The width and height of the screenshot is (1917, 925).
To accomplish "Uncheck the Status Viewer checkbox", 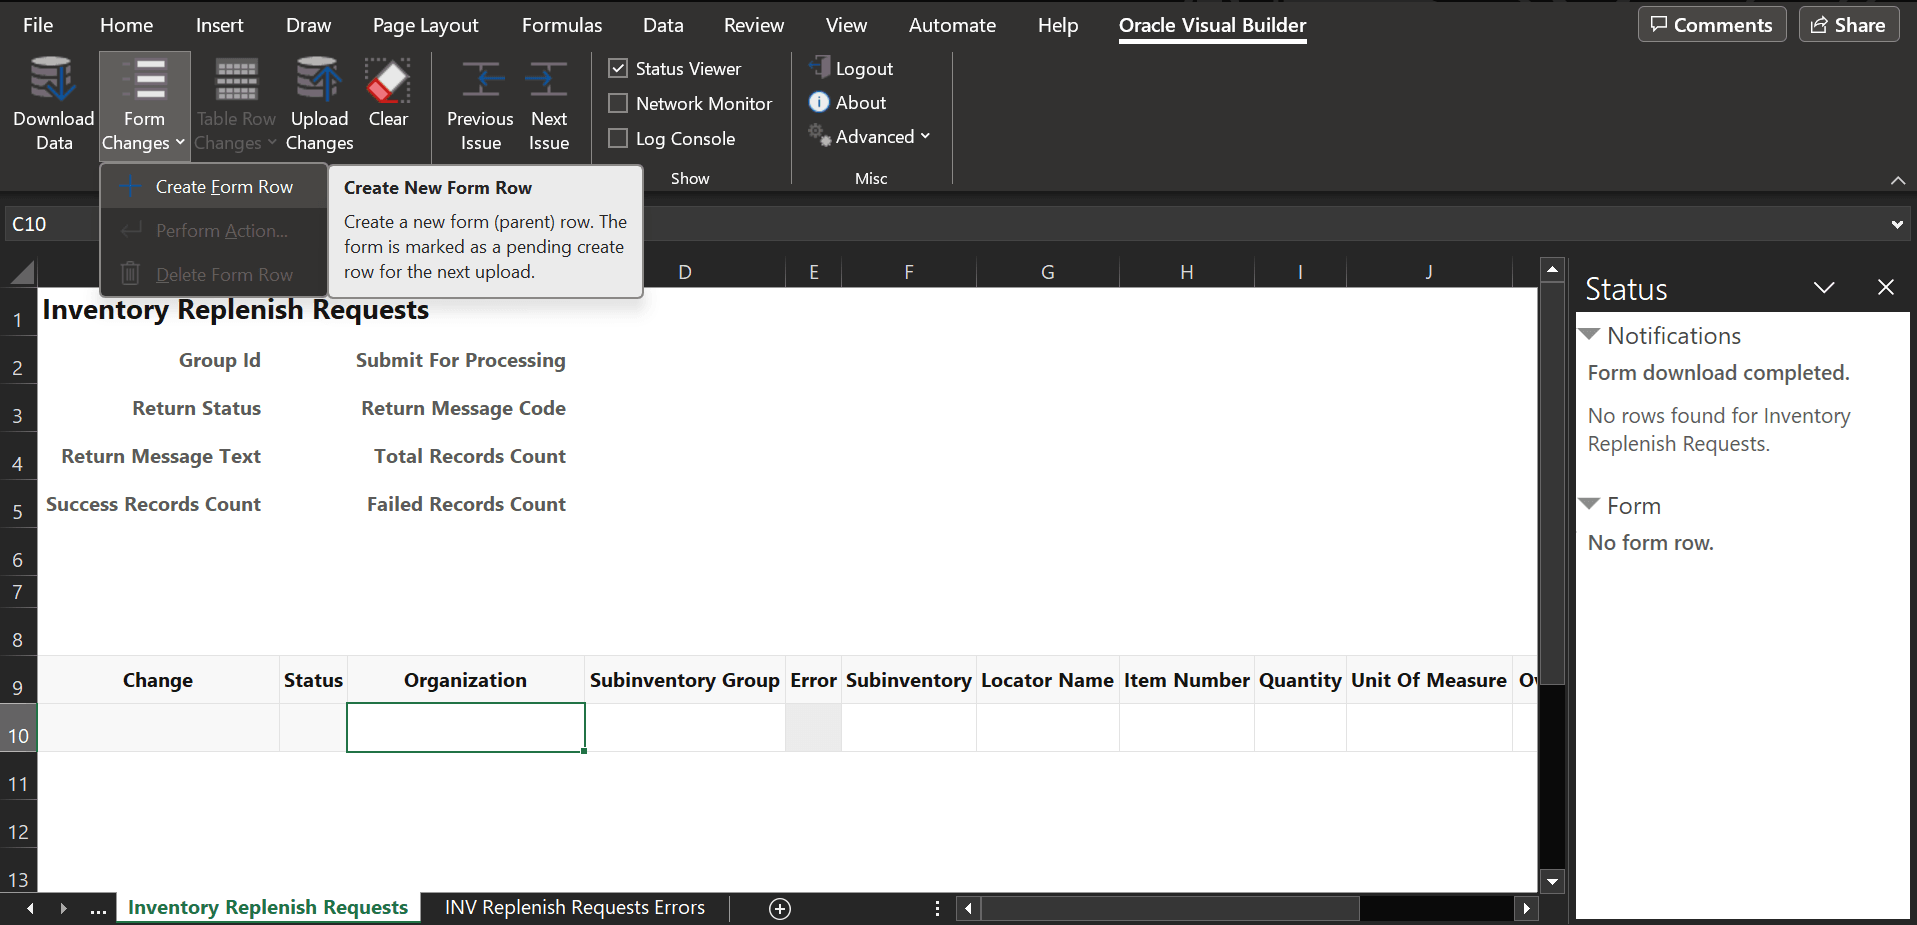I will pos(618,68).
